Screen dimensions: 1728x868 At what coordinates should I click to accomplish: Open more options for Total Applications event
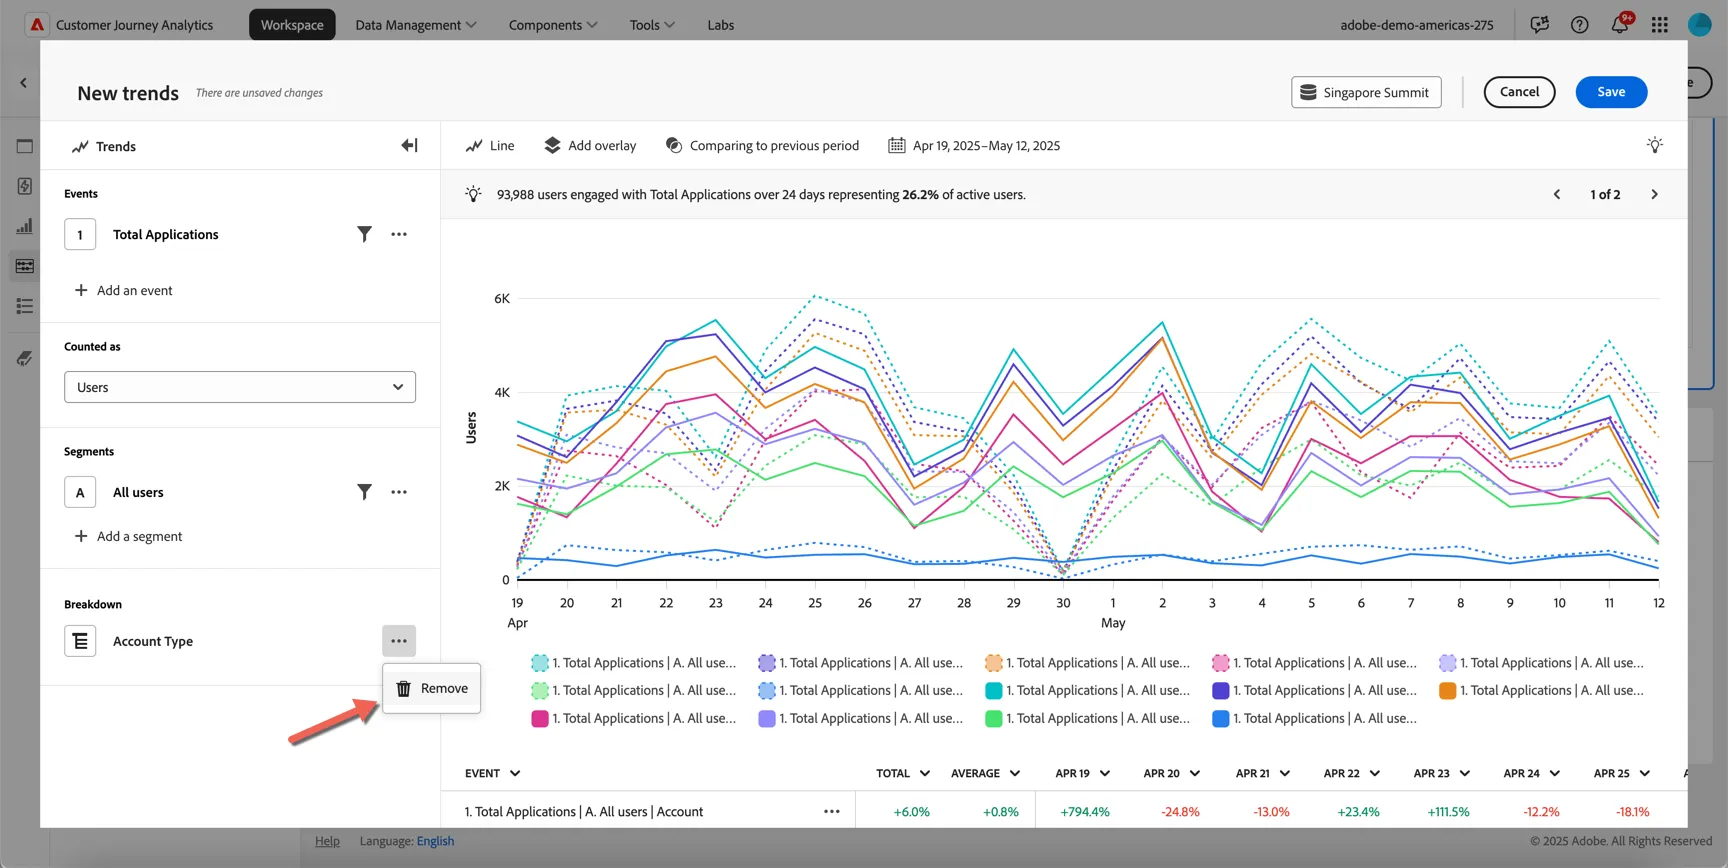[x=399, y=234]
